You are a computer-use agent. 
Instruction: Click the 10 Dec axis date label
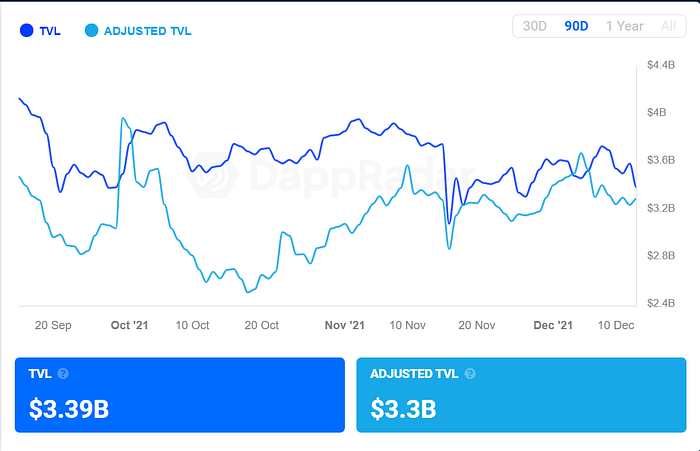tap(616, 325)
